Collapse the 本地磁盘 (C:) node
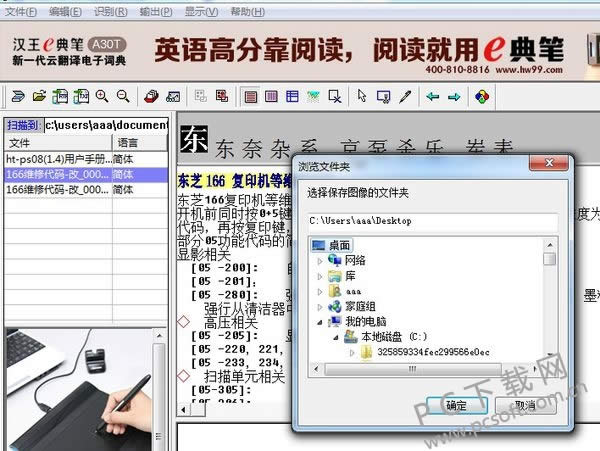600x451 pixels. (x=336, y=337)
